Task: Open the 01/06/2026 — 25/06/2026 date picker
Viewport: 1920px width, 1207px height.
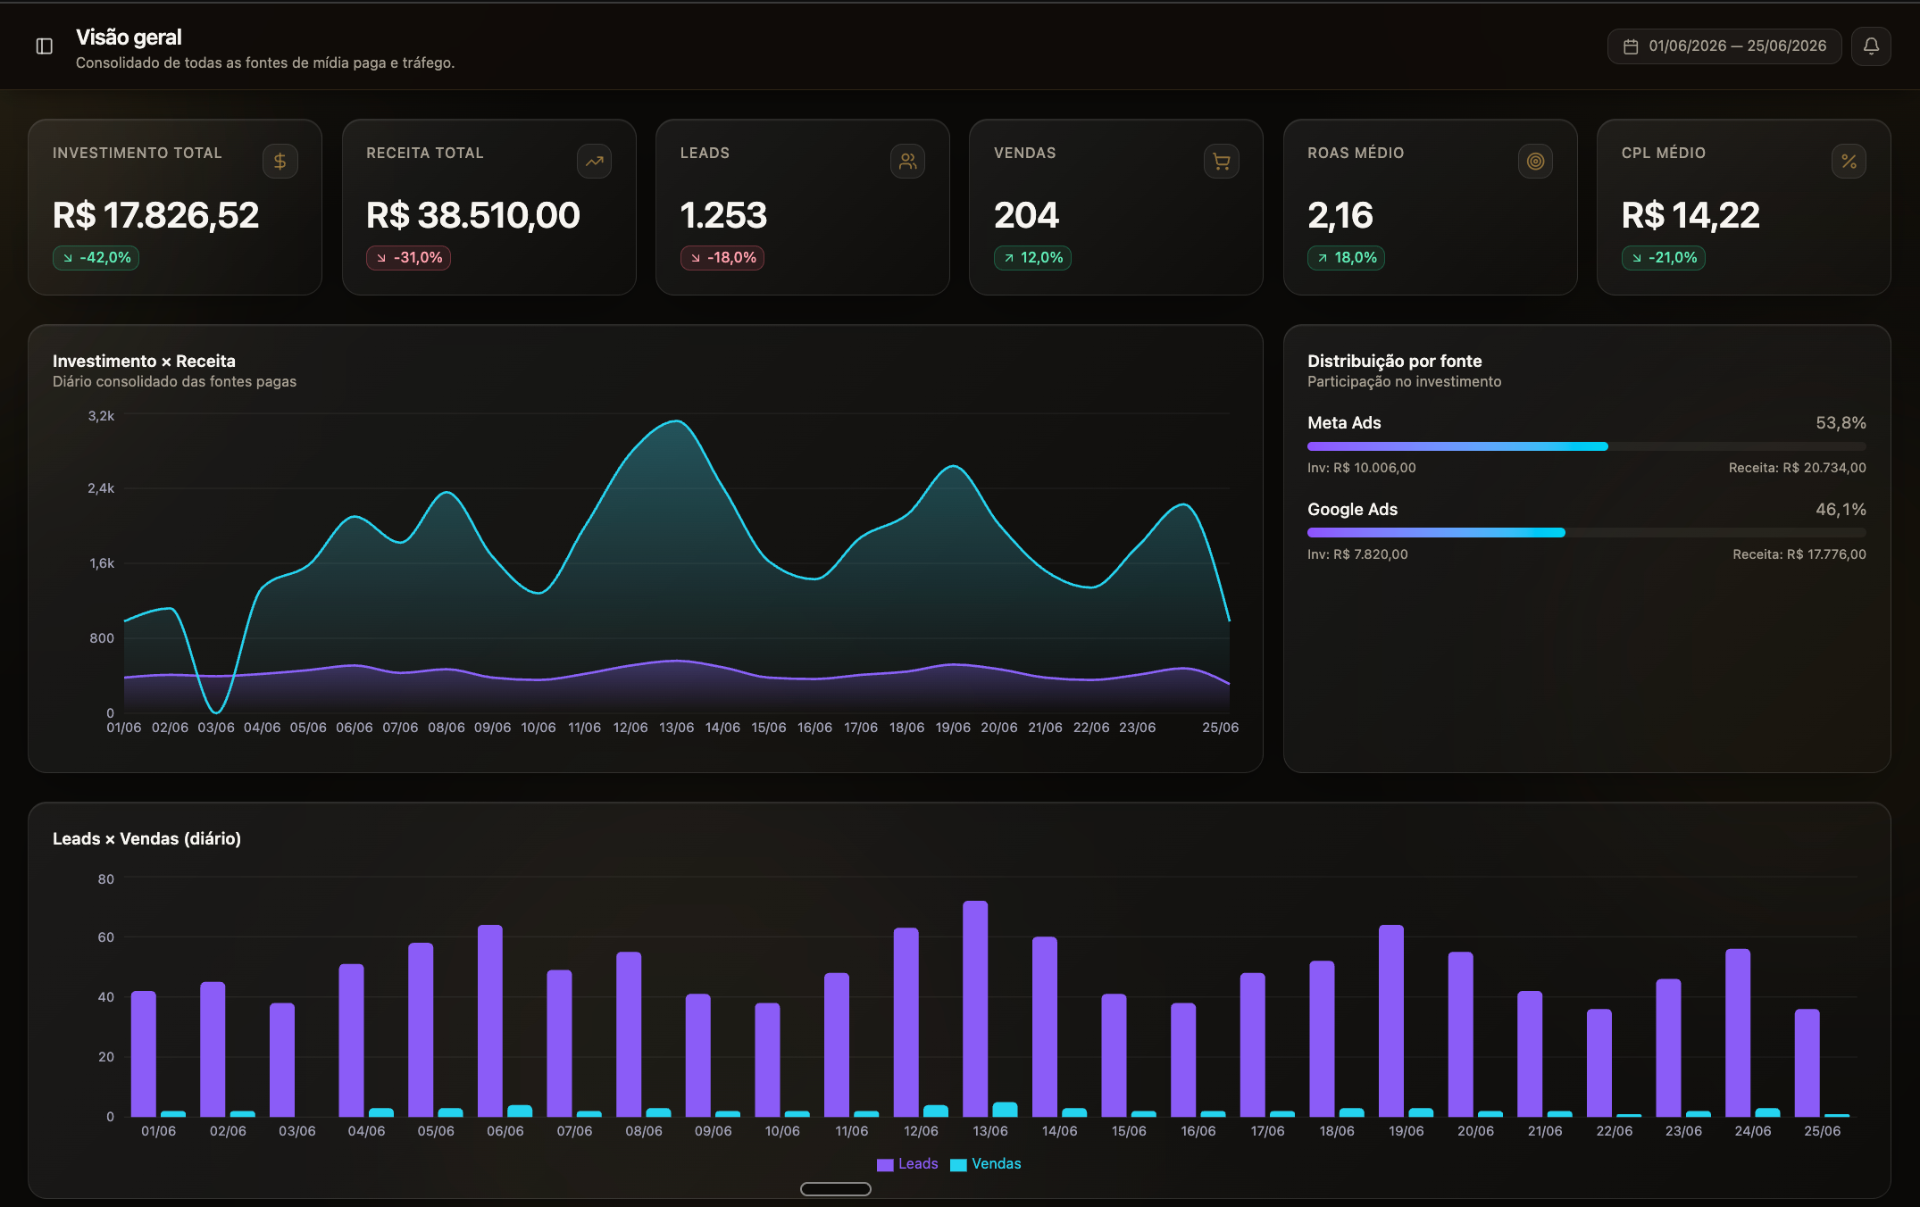Action: coord(1724,46)
